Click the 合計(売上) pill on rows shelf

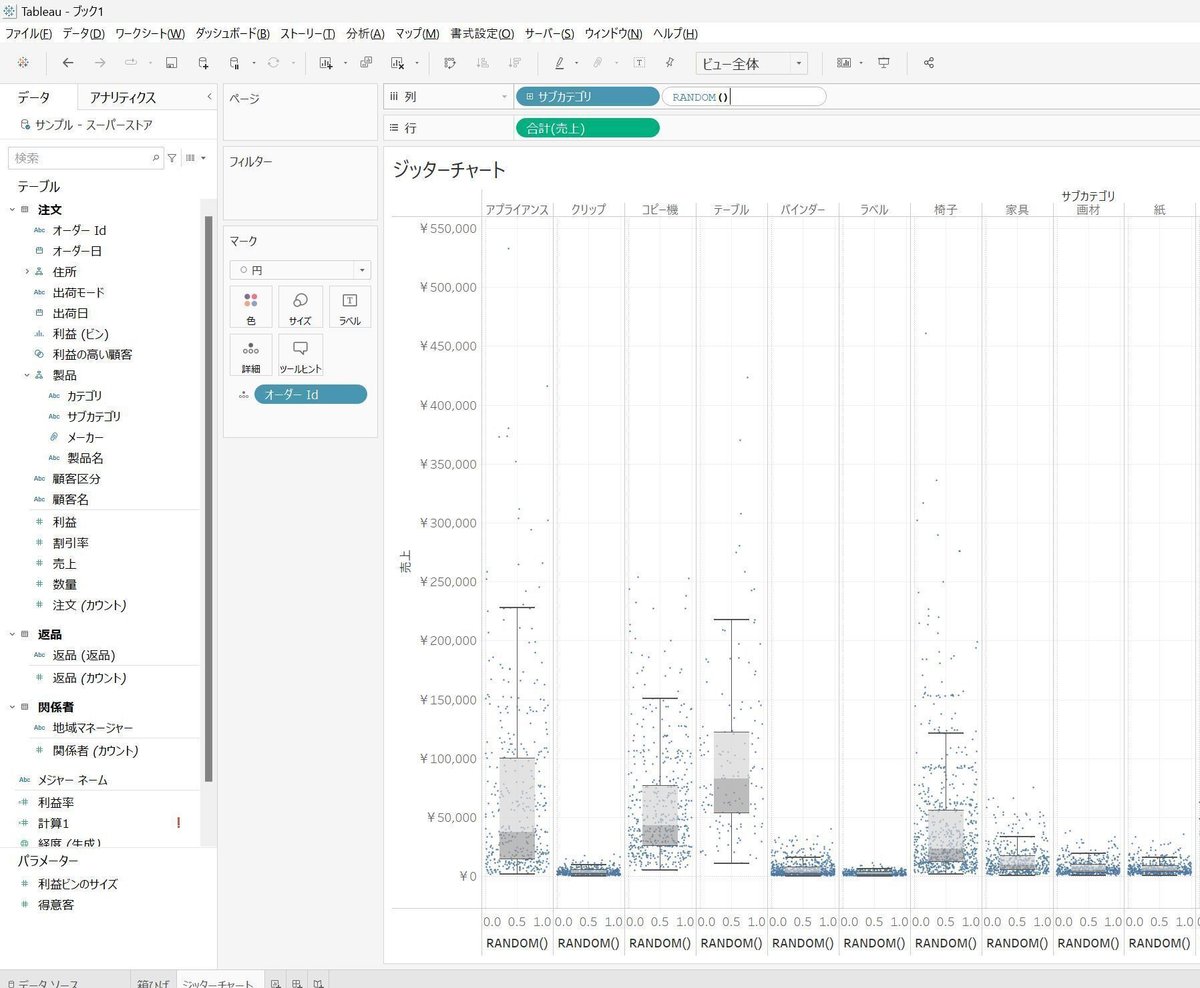(x=587, y=127)
